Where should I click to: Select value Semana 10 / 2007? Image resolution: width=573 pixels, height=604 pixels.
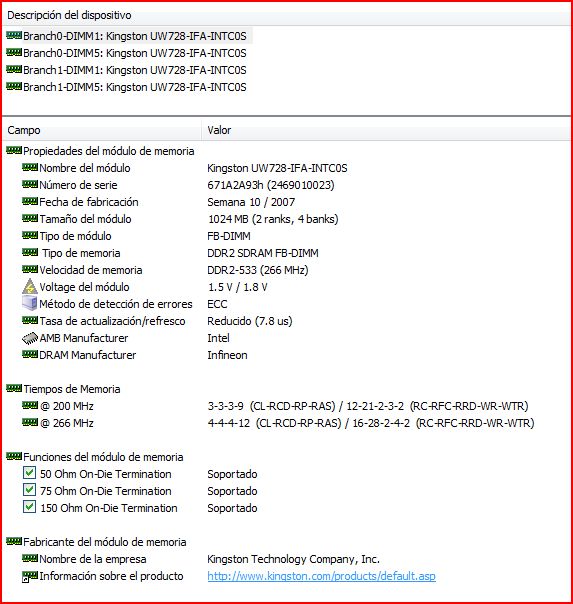coord(251,202)
